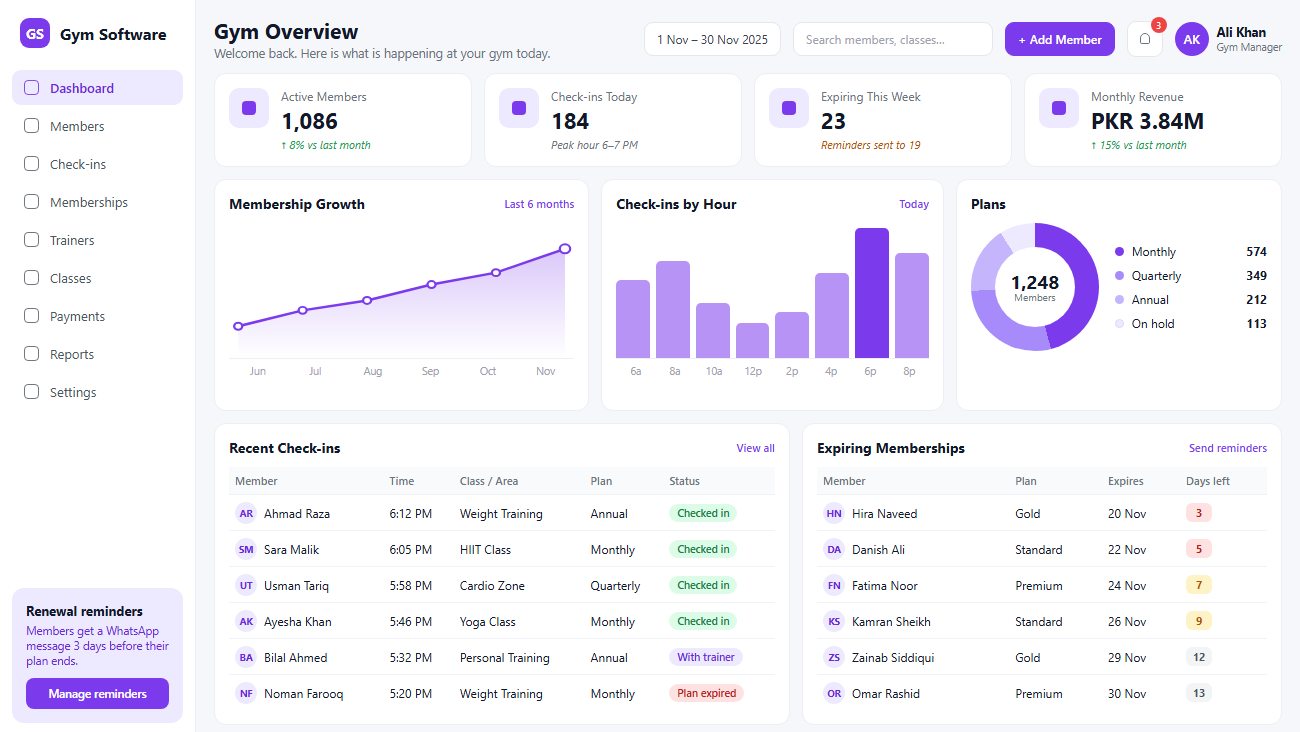
Task: Click the Active Members card icon
Action: pyautogui.click(x=249, y=108)
